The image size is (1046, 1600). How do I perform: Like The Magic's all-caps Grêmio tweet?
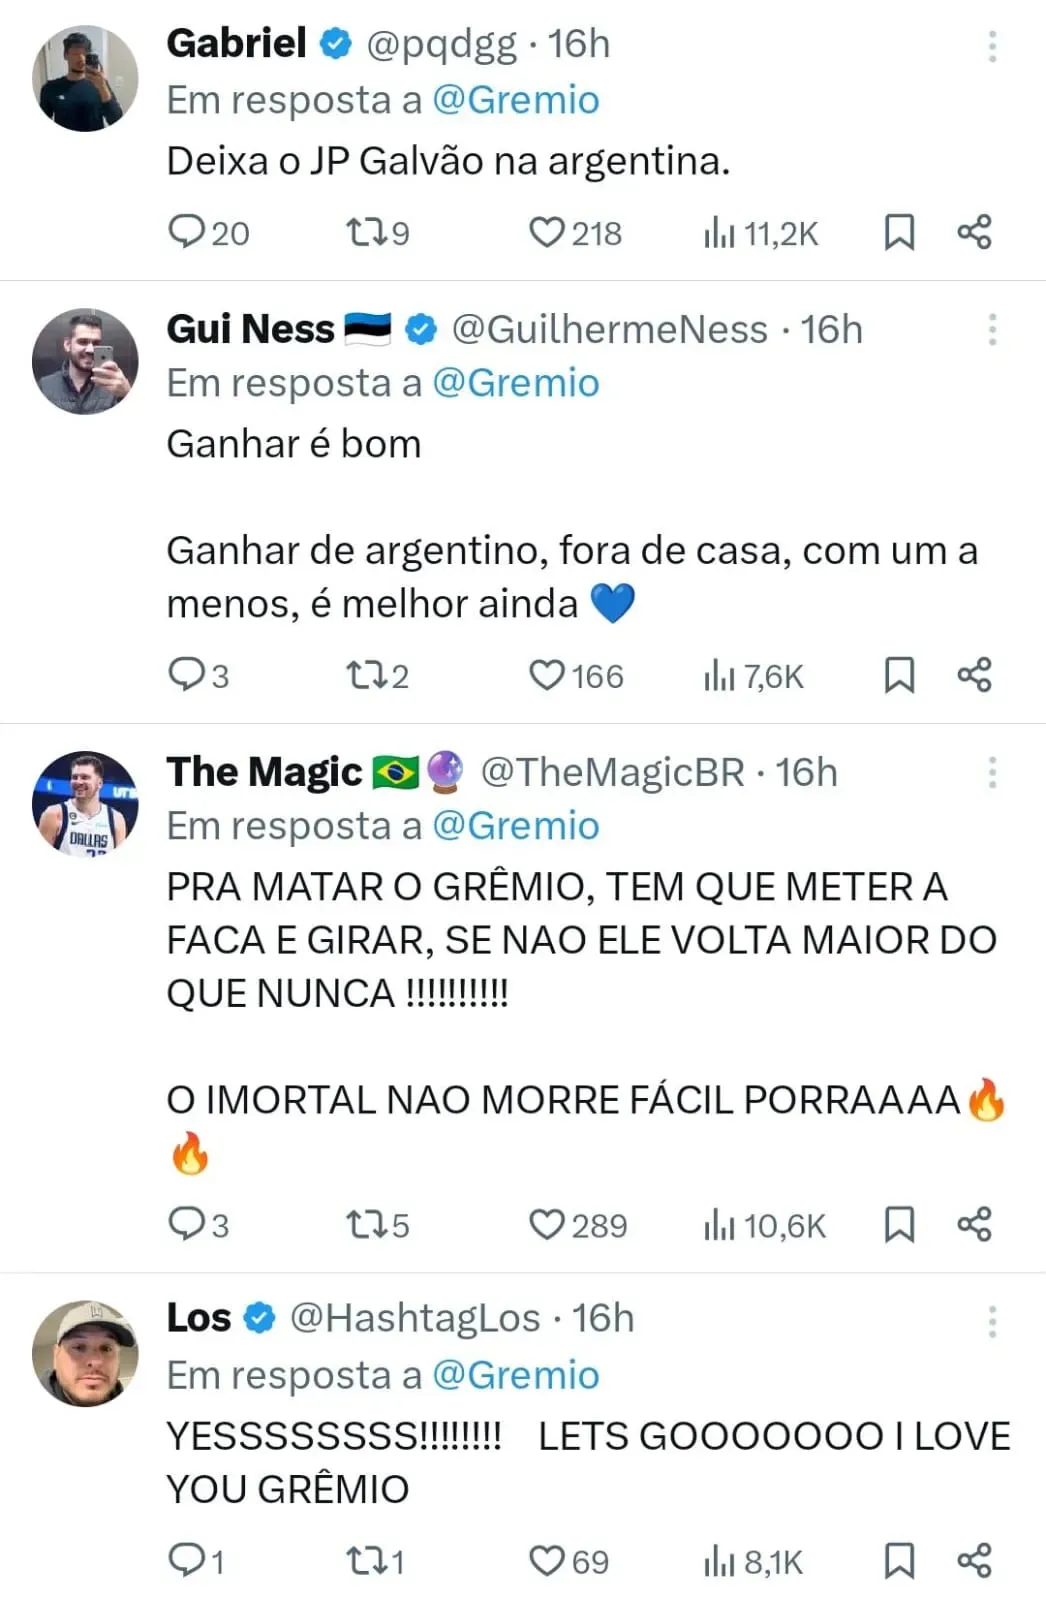tap(547, 1225)
